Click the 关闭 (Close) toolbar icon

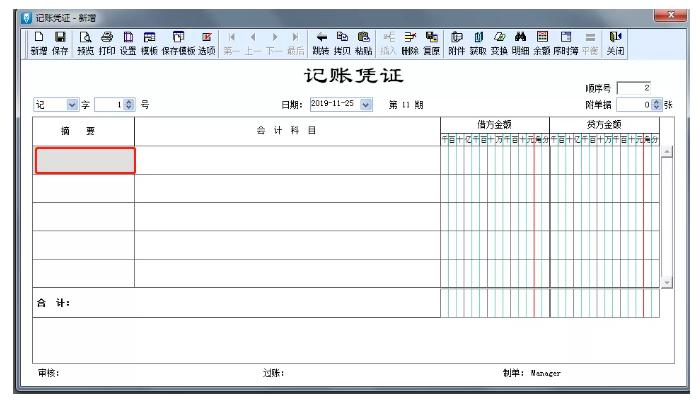(x=615, y=43)
